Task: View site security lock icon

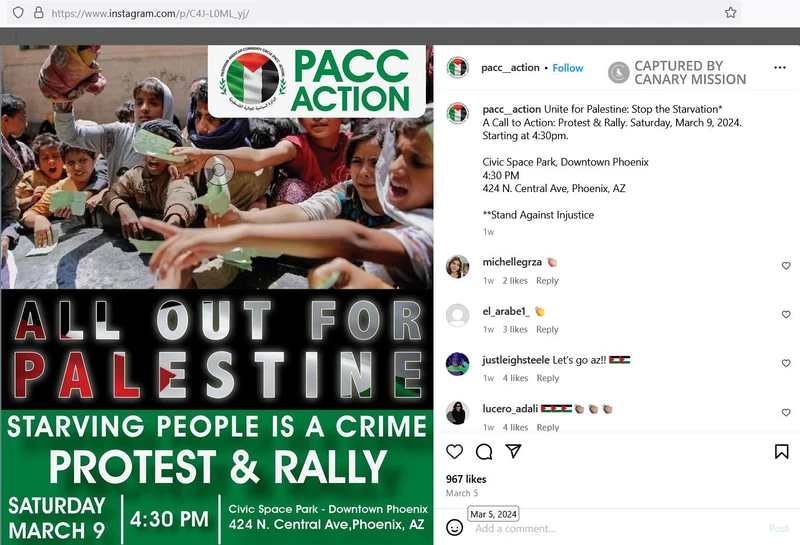Action: [x=38, y=13]
